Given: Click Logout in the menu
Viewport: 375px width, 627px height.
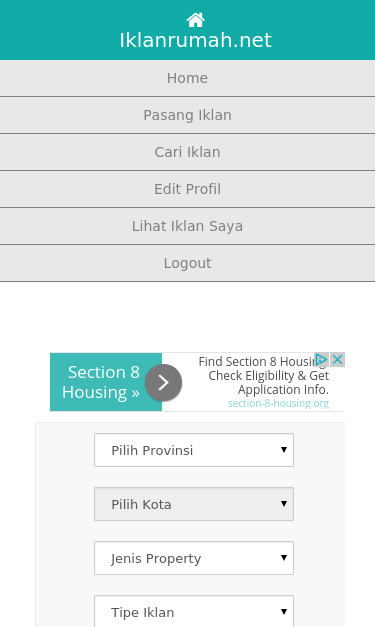Looking at the screenshot, I should click(x=188, y=263).
